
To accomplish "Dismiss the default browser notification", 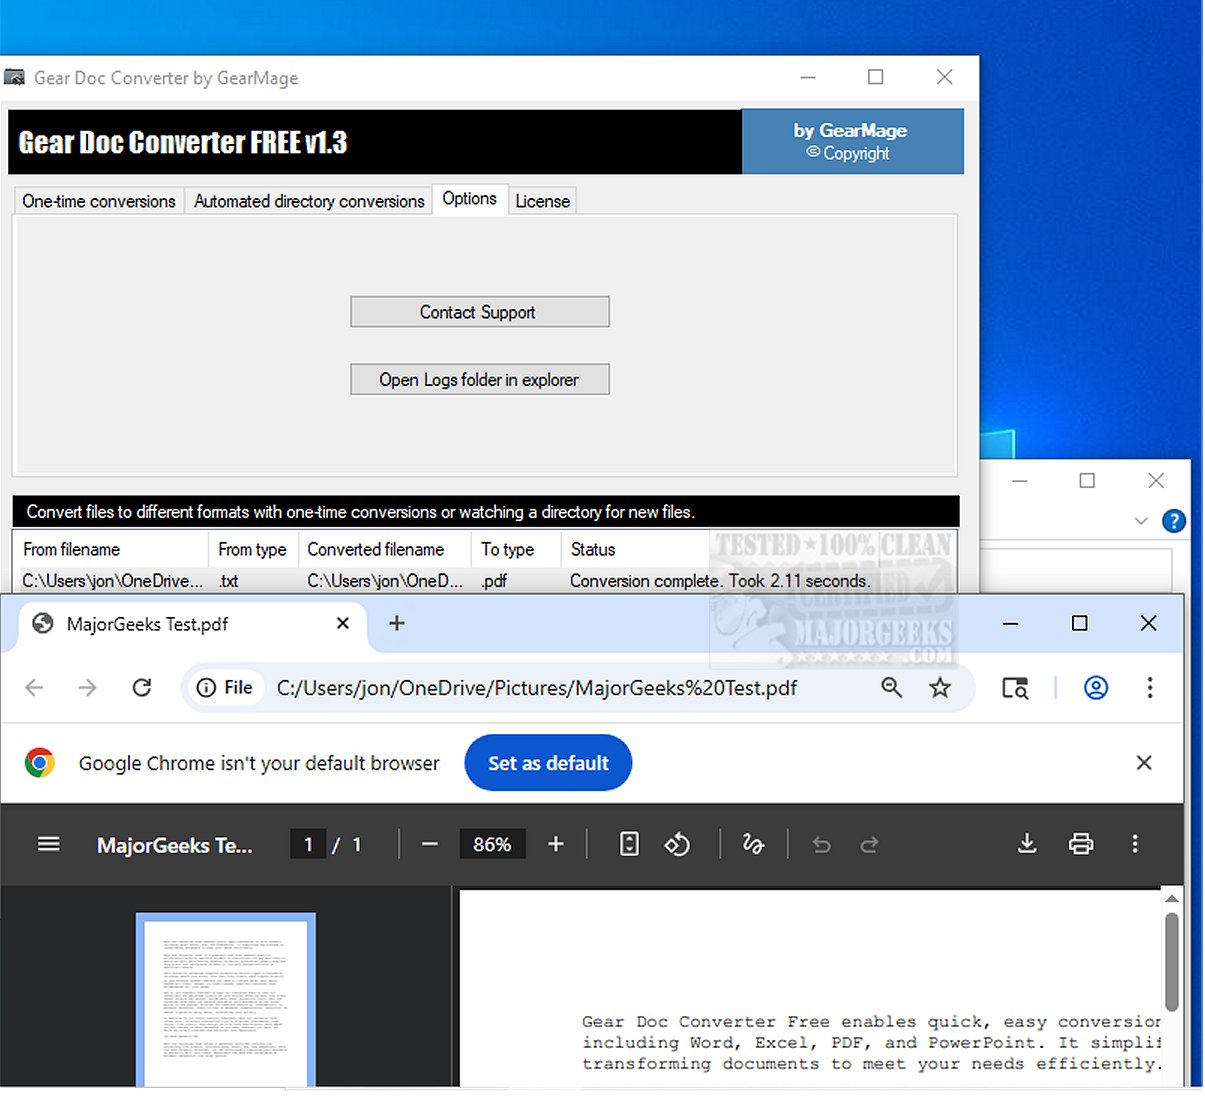I will [1145, 763].
